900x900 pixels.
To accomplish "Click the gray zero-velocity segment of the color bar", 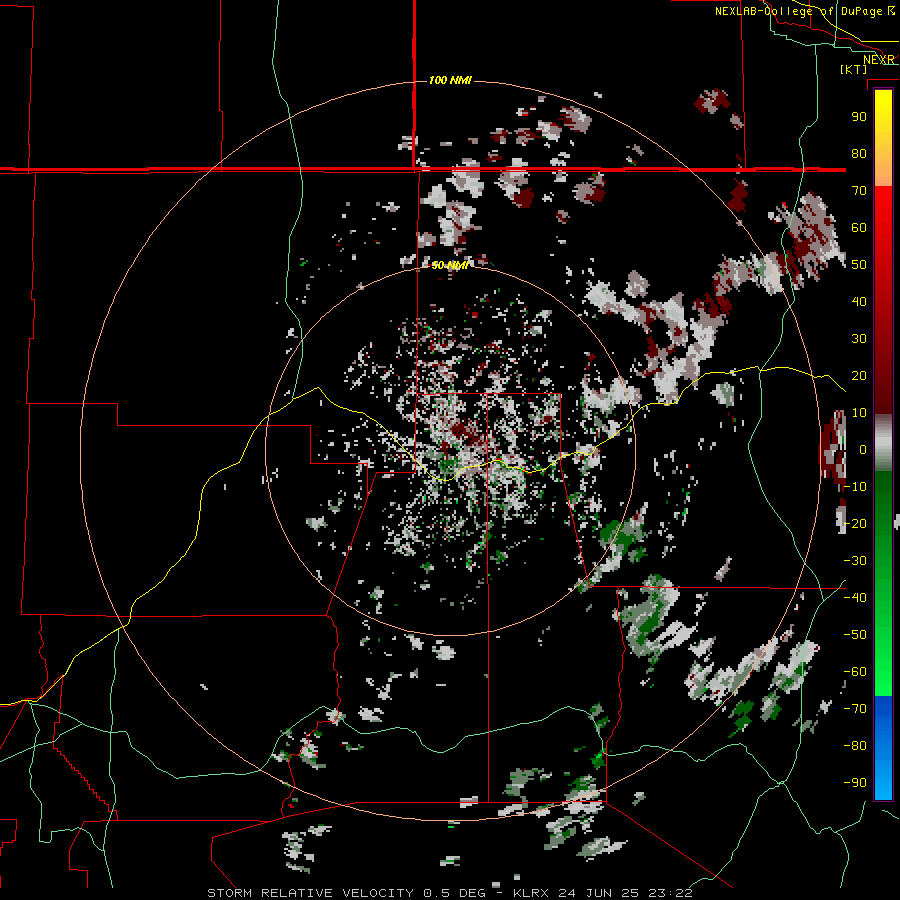I will click(883, 445).
